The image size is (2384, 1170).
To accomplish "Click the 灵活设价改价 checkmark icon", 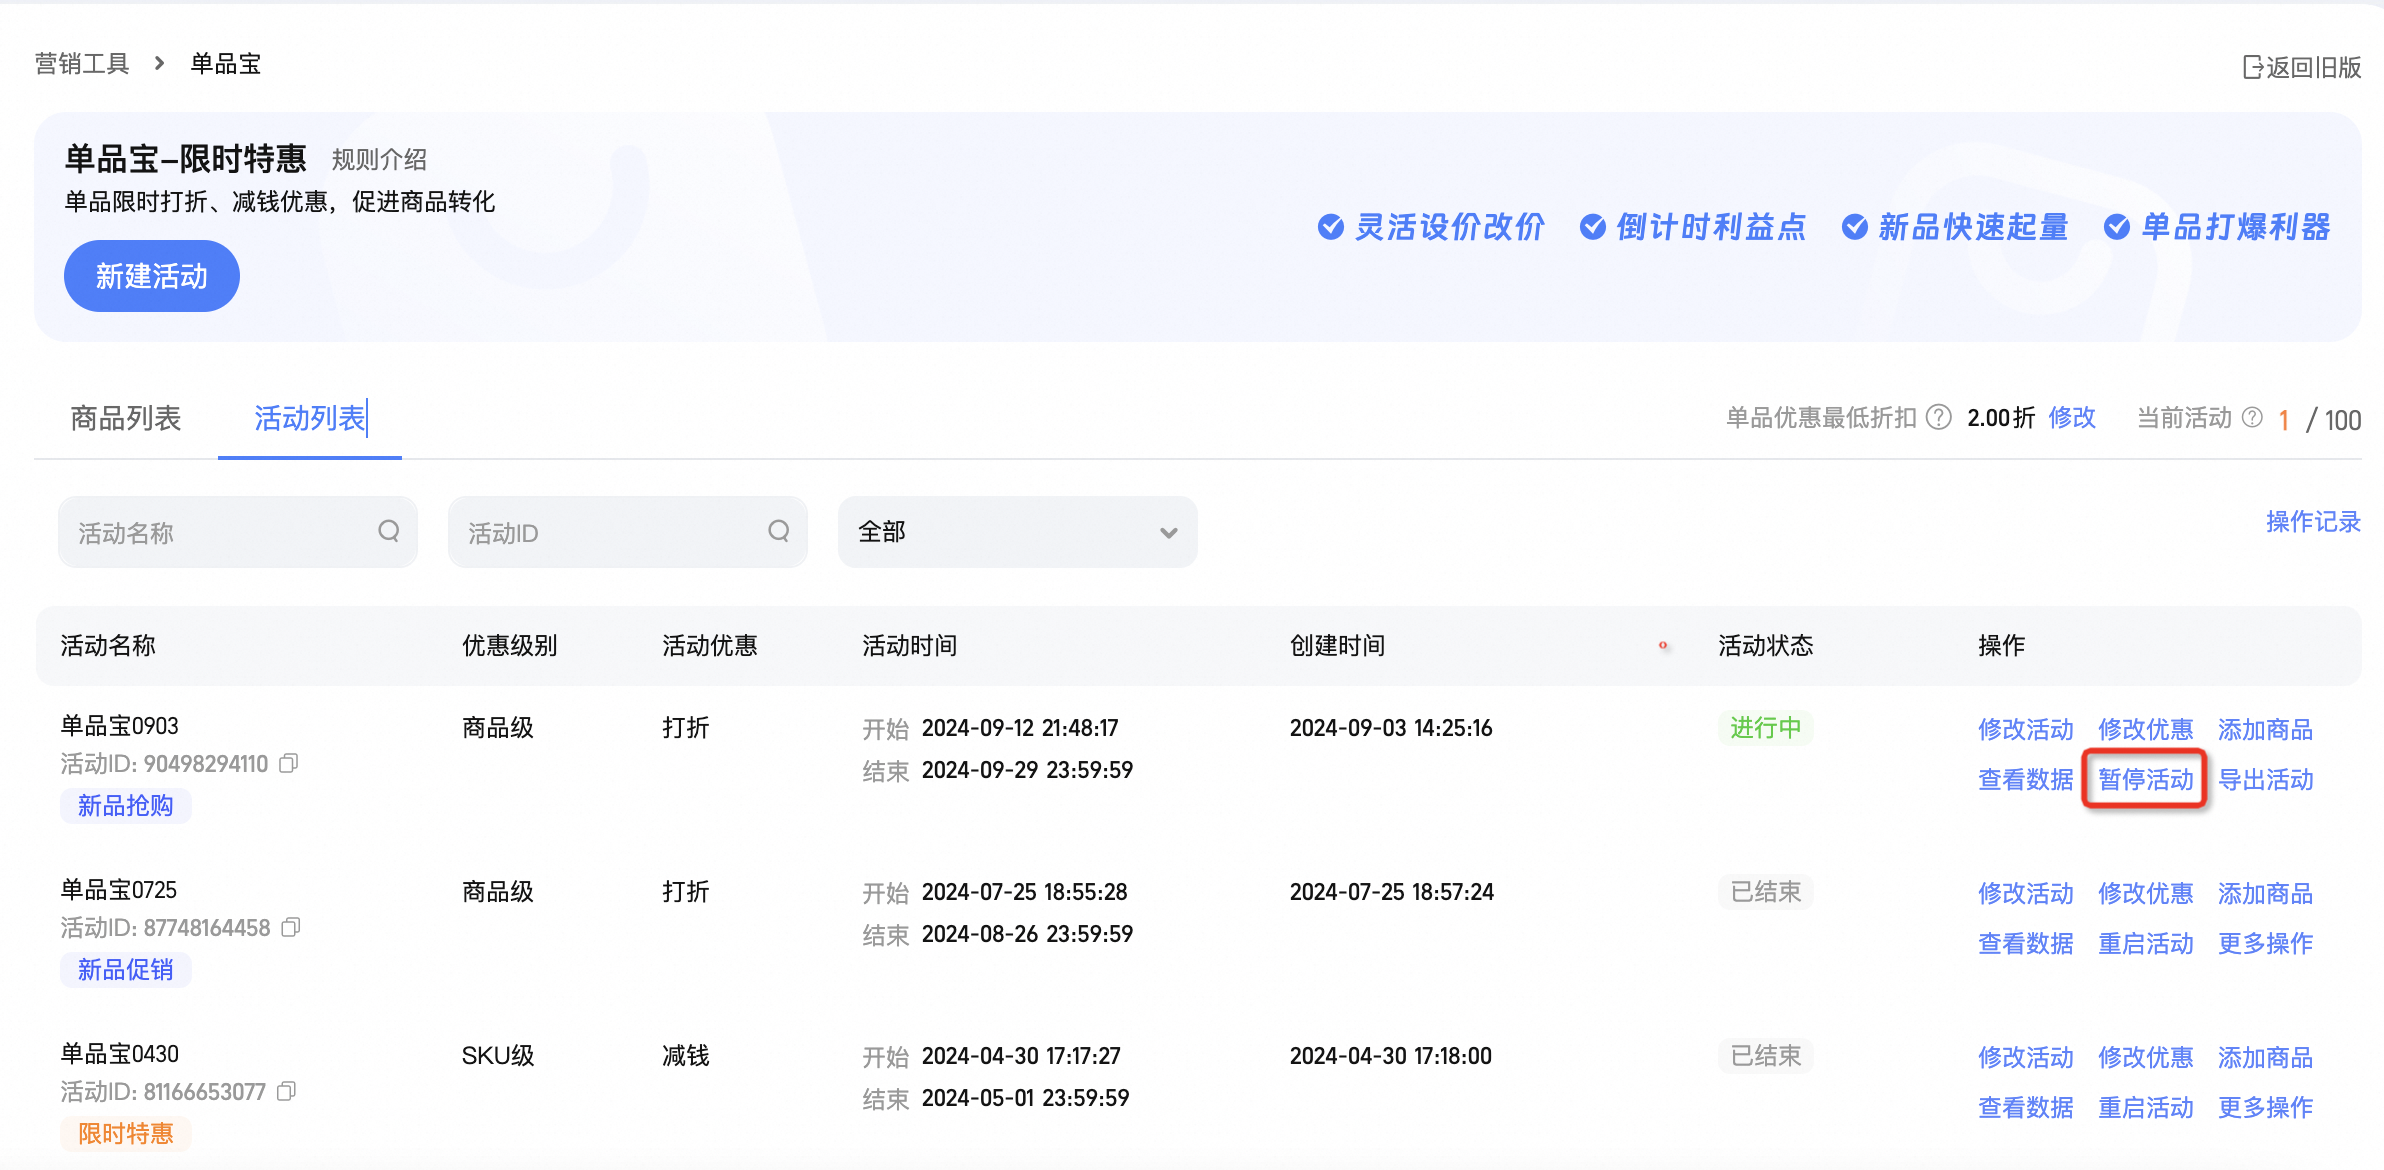I will (x=1330, y=227).
